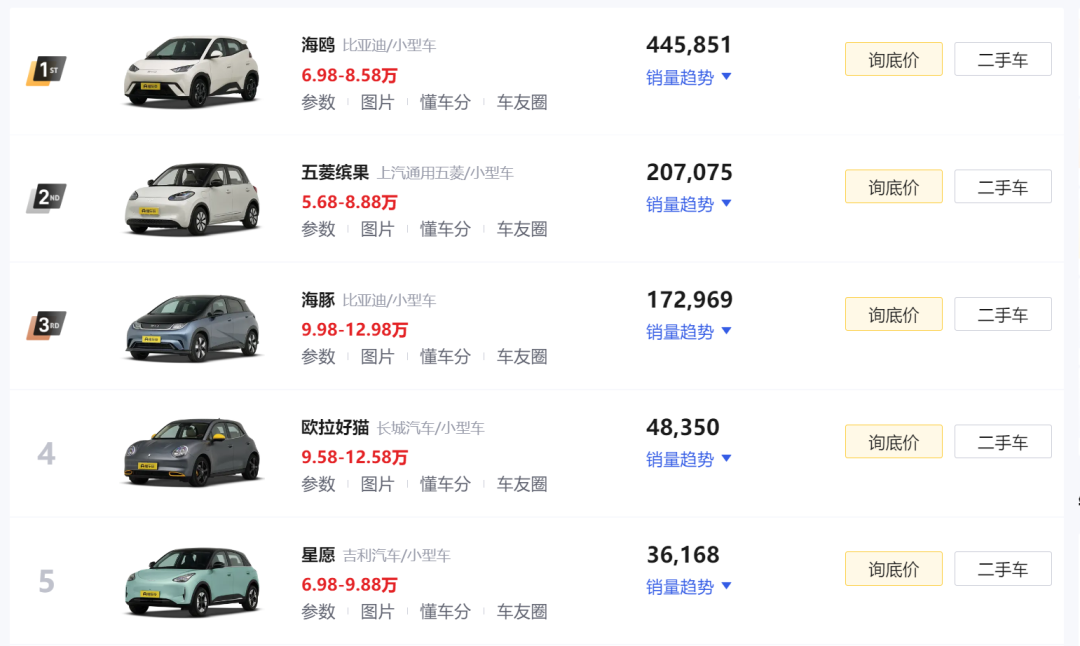Image resolution: width=1080 pixels, height=646 pixels.
Task: Open 懂车分 link under 海豚
Action: 445,357
